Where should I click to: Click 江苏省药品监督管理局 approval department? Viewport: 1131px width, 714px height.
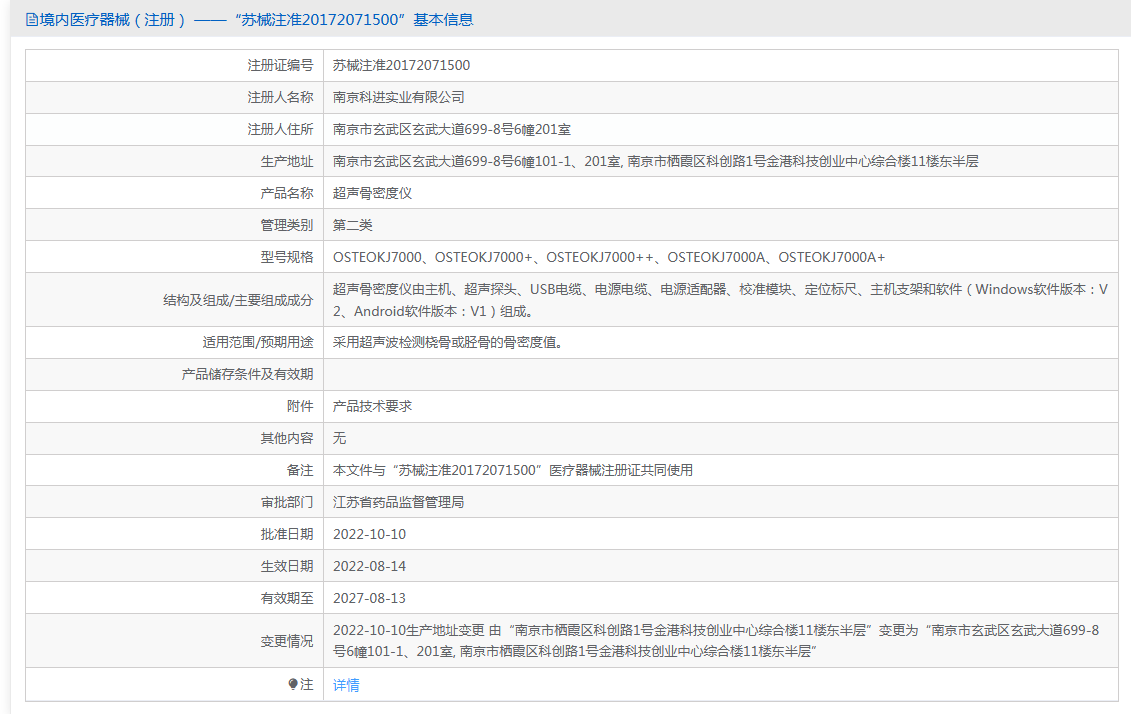click(398, 502)
